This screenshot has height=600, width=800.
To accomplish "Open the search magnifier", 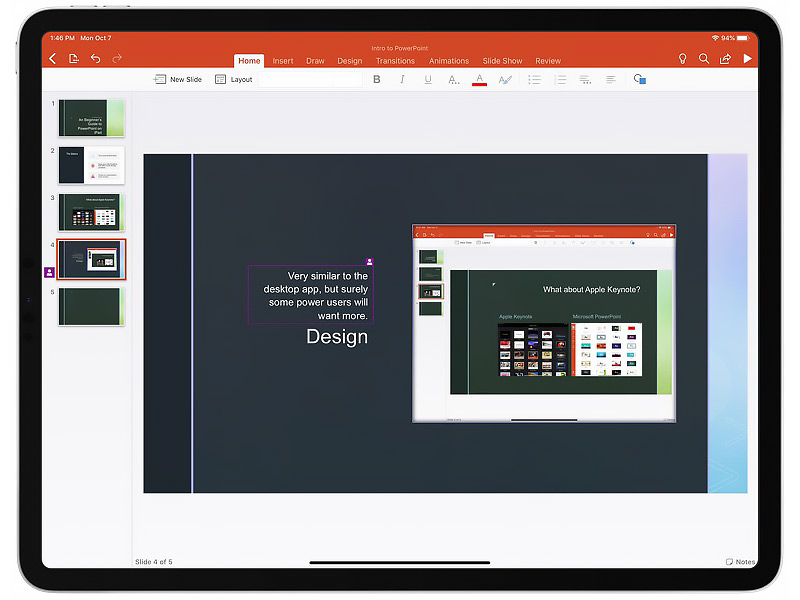I will (704, 59).
